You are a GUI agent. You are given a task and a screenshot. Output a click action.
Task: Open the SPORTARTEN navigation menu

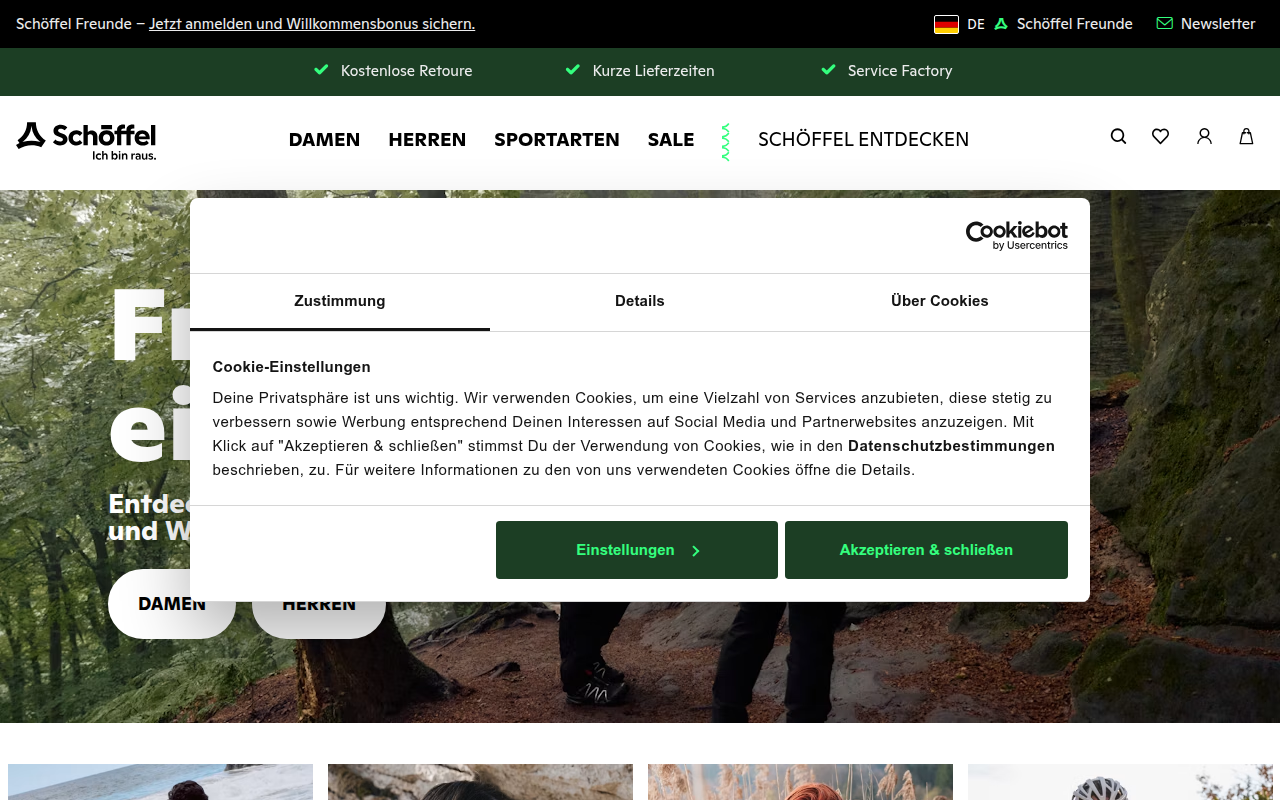pyautogui.click(x=557, y=140)
